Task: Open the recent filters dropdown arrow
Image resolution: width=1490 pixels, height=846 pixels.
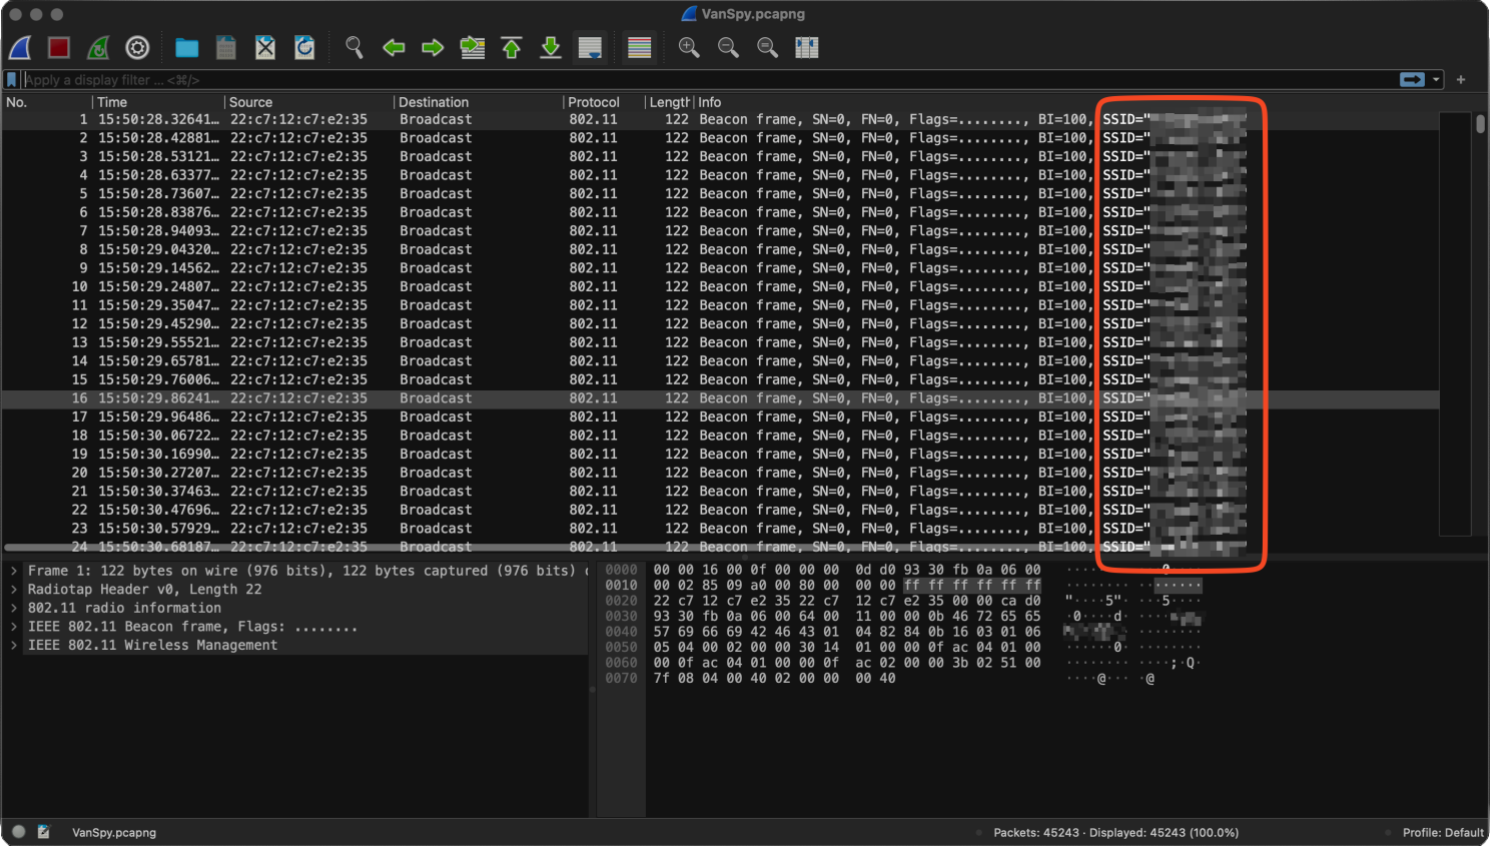Action: point(1437,79)
